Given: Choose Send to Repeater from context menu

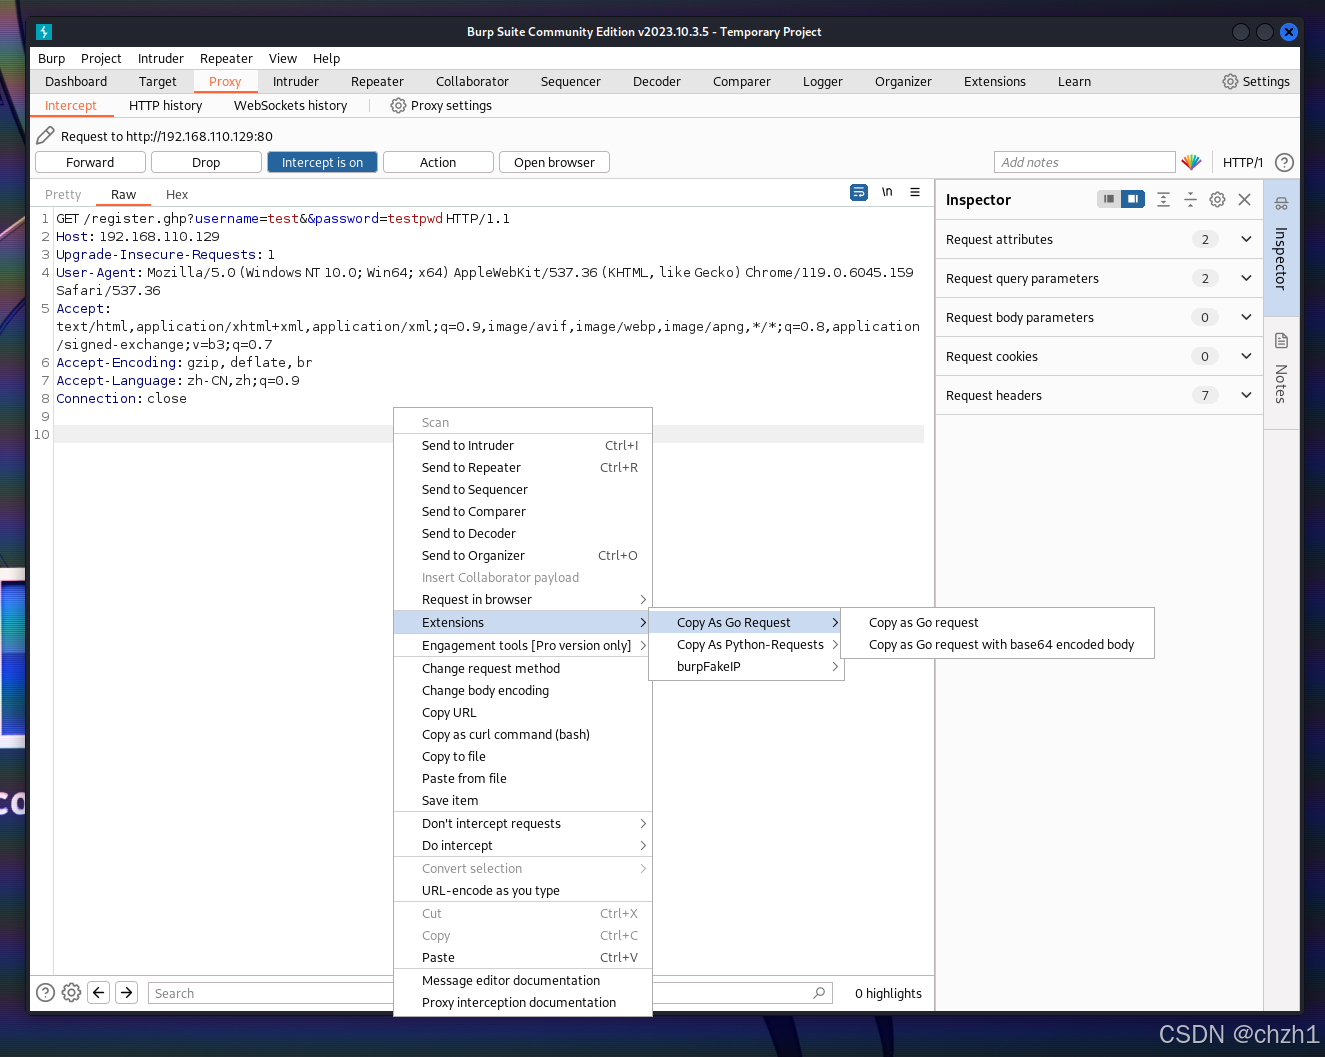Looking at the screenshot, I should click(523, 468).
